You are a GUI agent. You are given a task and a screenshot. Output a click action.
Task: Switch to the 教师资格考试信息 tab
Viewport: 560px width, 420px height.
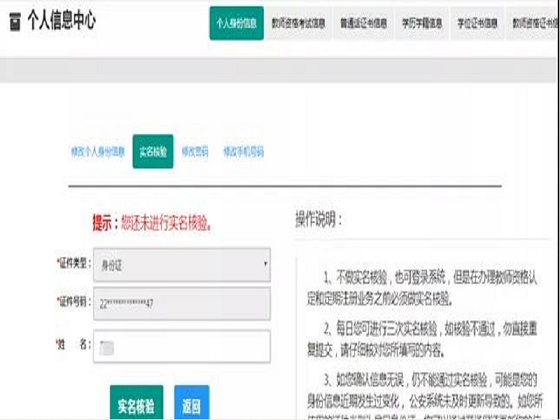pyautogui.click(x=298, y=23)
